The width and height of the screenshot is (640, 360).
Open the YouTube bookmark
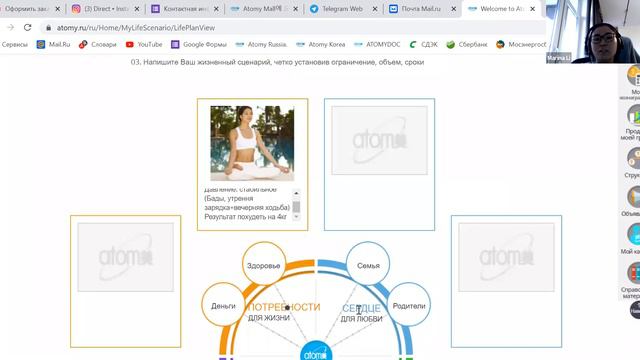144,44
